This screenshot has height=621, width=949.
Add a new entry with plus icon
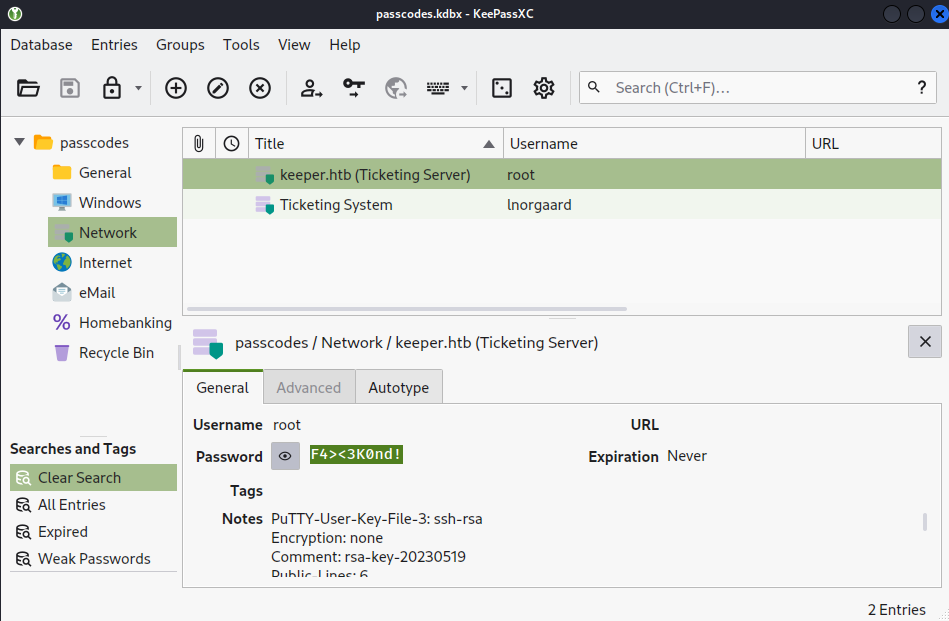(x=176, y=88)
